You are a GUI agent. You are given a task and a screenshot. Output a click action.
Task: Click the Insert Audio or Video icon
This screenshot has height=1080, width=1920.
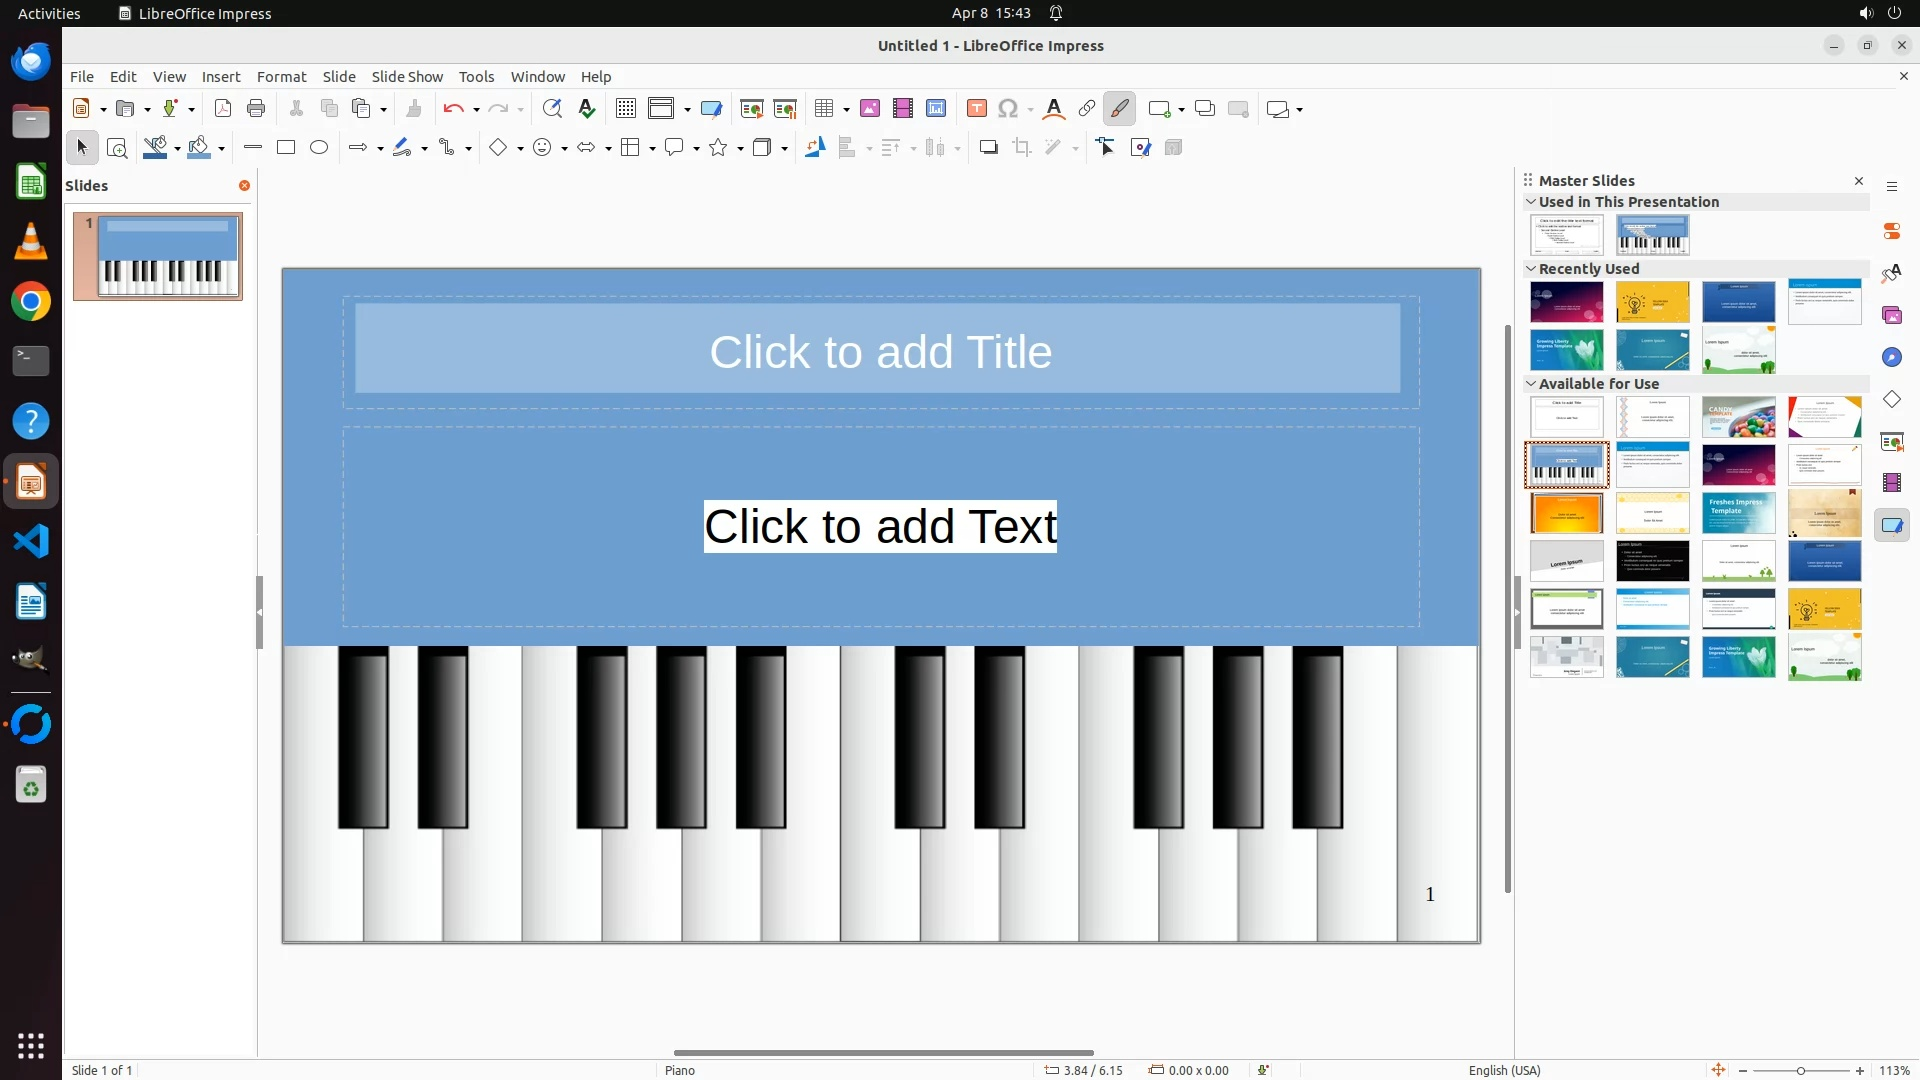click(903, 109)
